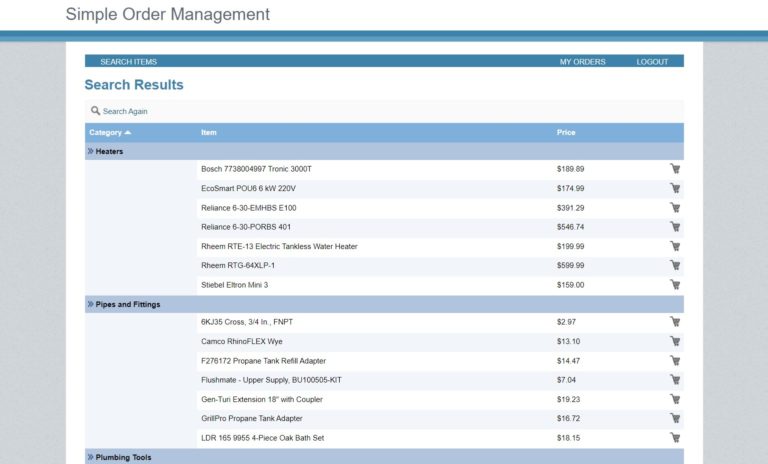
Task: Add F276172 Propane Tank Refill Adapter to cart
Action: point(675,361)
